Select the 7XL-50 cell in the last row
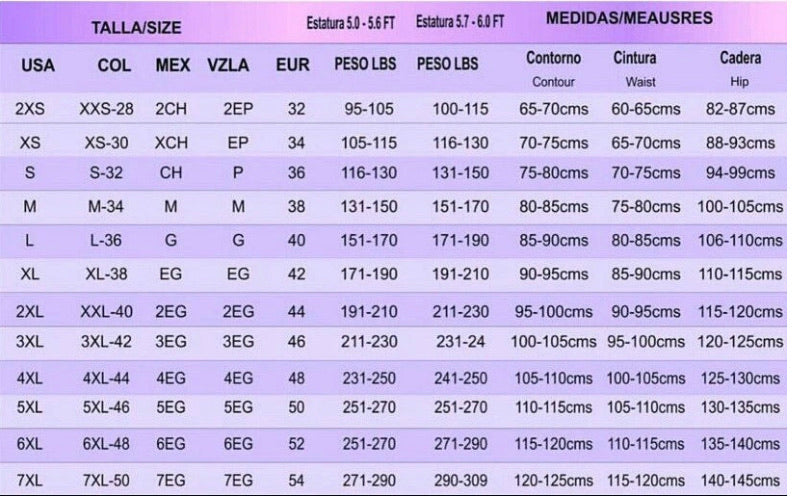793x497 pixels. coord(107,479)
